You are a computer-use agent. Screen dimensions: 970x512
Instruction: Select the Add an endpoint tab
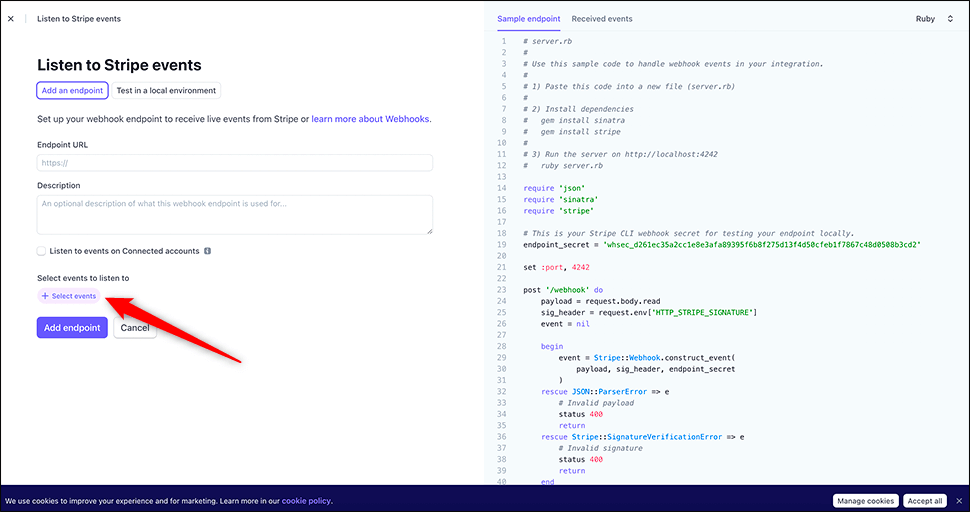pyautogui.click(x=72, y=90)
